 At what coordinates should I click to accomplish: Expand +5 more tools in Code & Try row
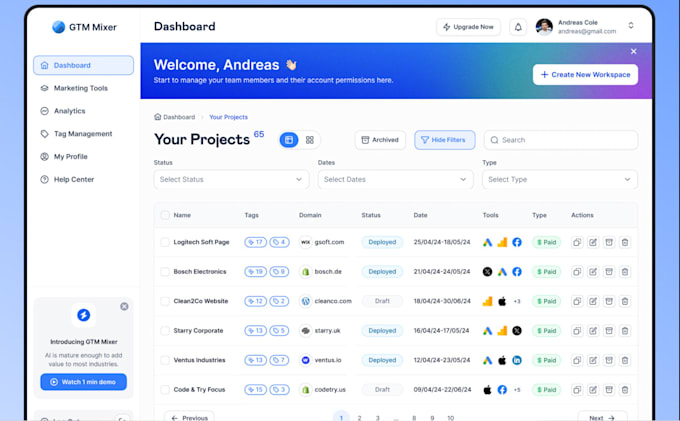tap(517, 390)
